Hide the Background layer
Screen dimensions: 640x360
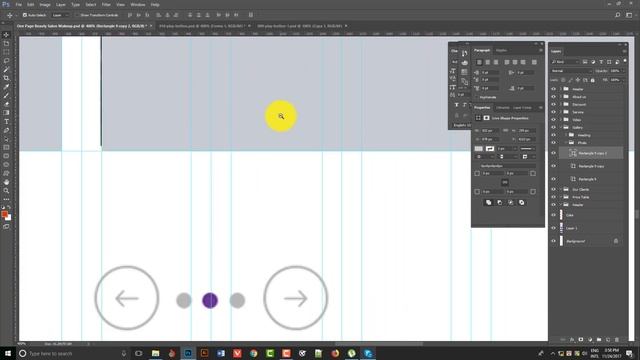pos(553,241)
